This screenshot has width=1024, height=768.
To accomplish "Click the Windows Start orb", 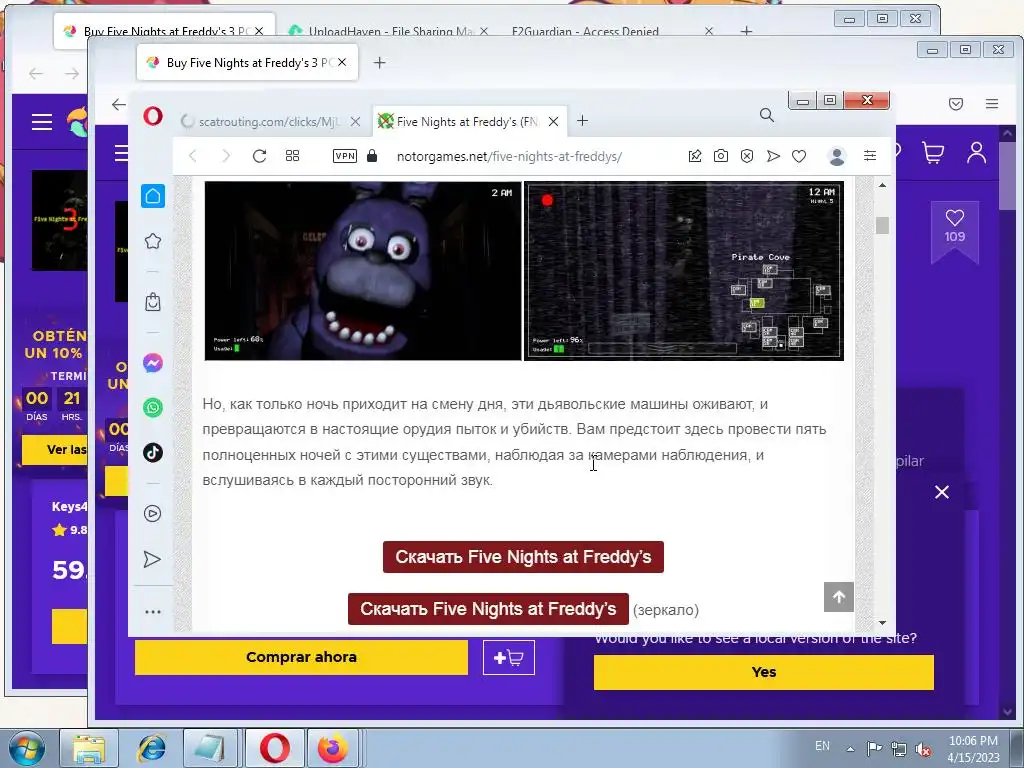I will coord(26,748).
